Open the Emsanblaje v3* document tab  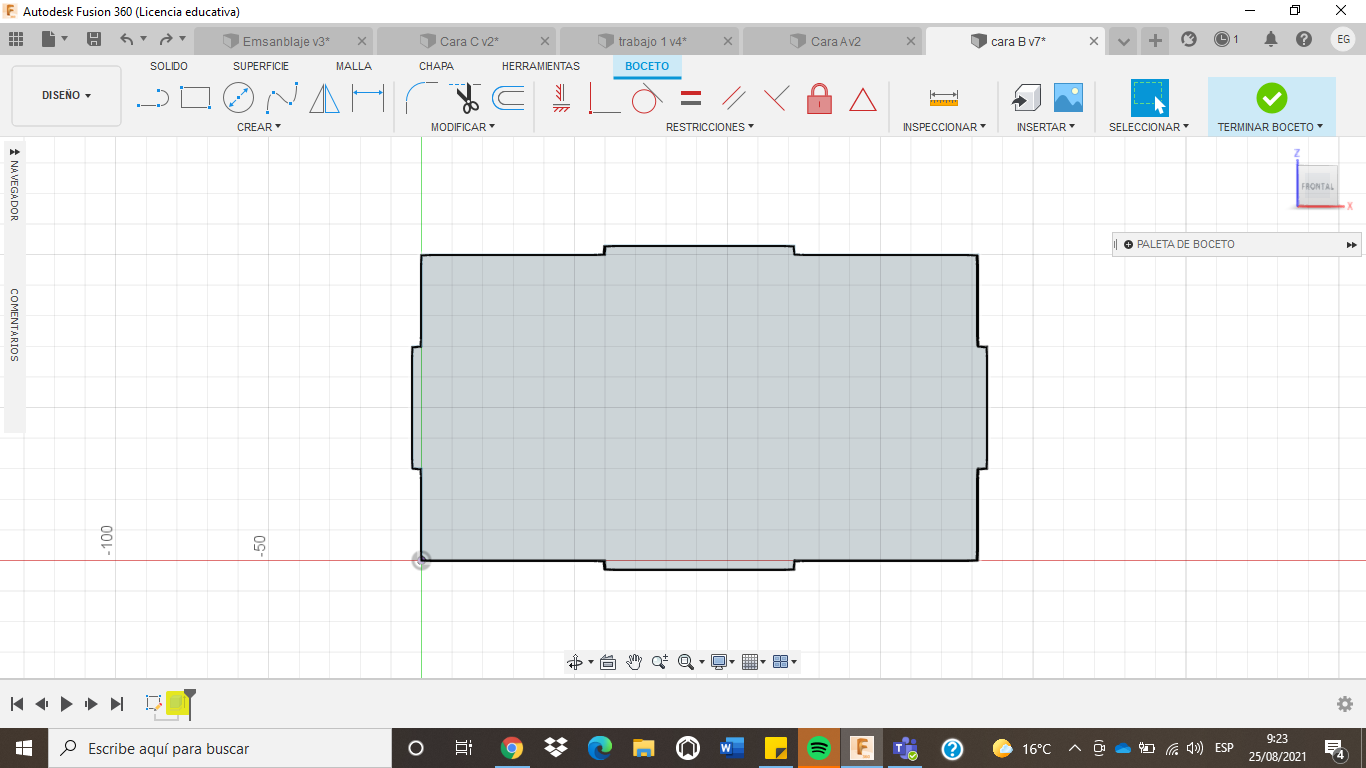pyautogui.click(x=284, y=41)
